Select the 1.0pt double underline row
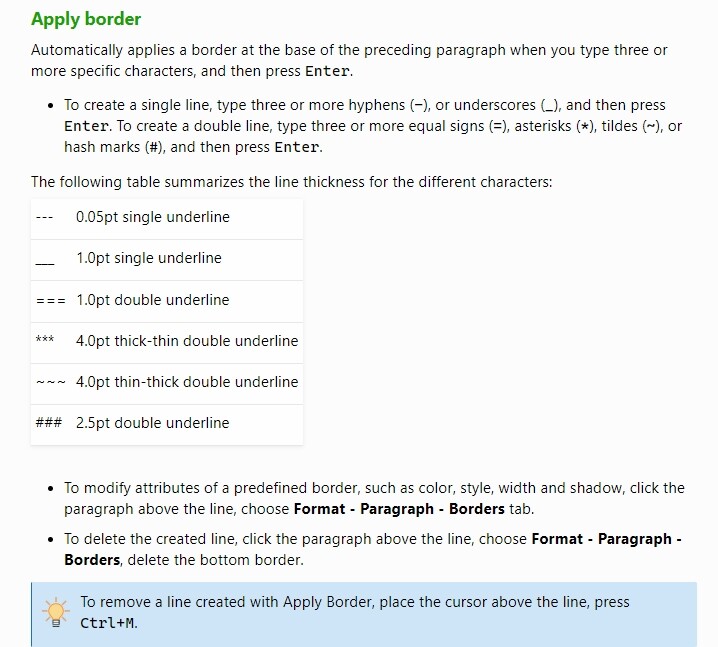Screen dimensions: 718x647 167,301
